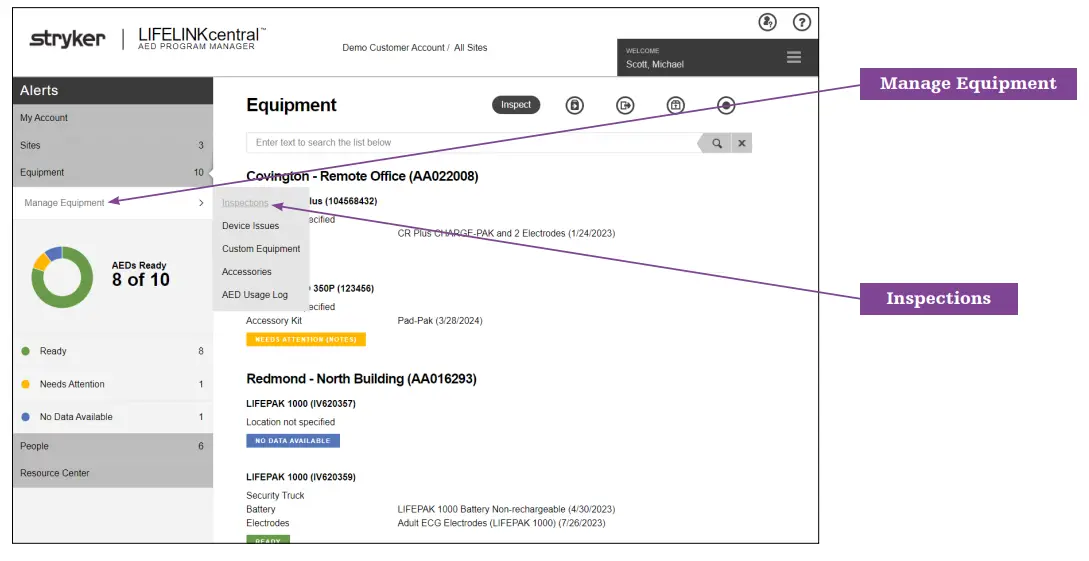Click LIFEPAK 1000 Battery Non-rechargeable text

[506, 510]
